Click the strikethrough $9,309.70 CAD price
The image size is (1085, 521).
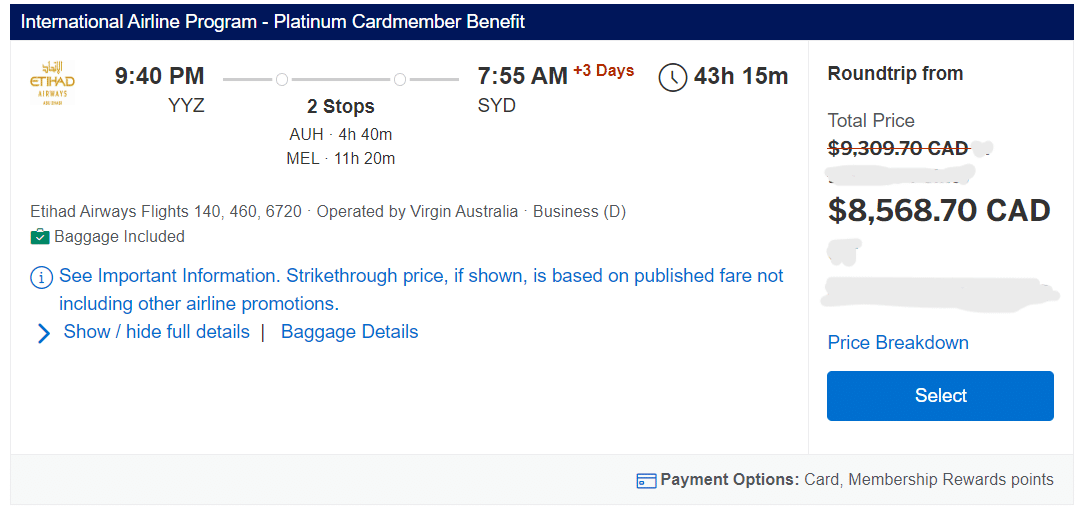898,149
